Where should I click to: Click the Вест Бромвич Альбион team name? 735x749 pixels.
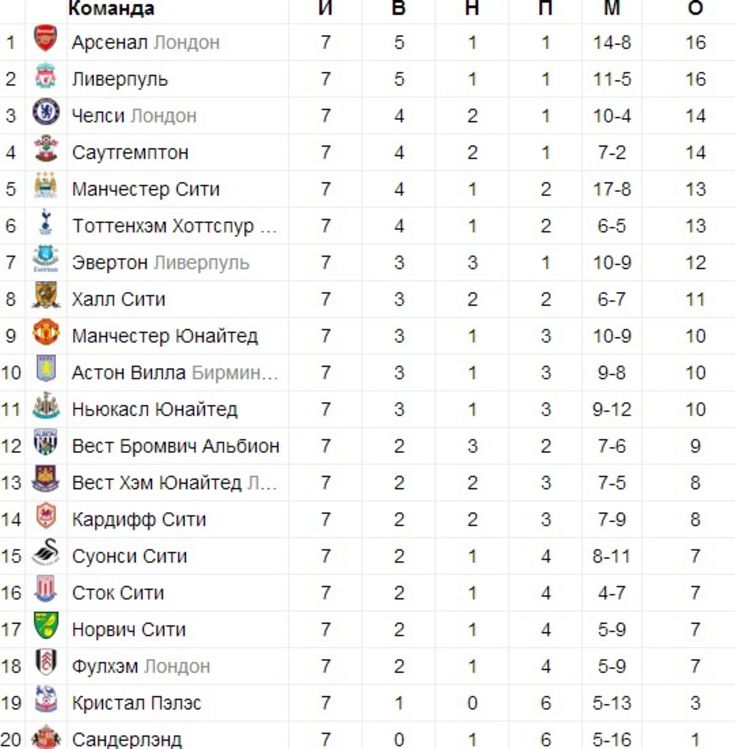point(176,446)
